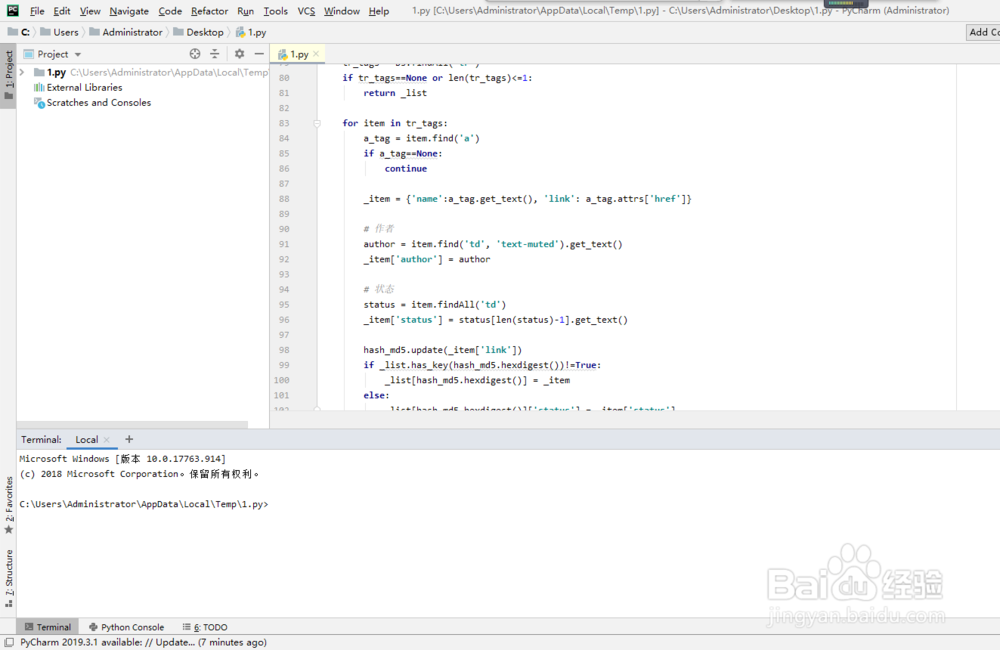Click the Desktop breadcrumb folder

coord(198,32)
